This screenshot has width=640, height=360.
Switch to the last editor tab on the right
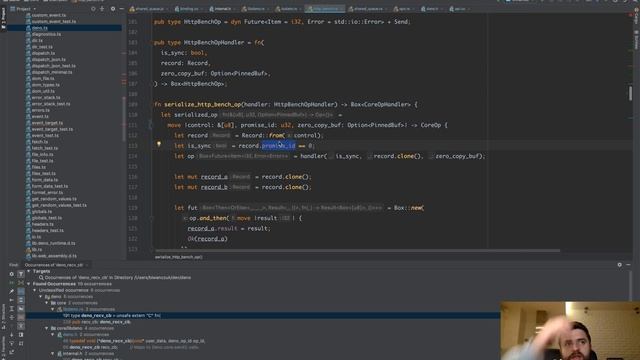coord(460,9)
